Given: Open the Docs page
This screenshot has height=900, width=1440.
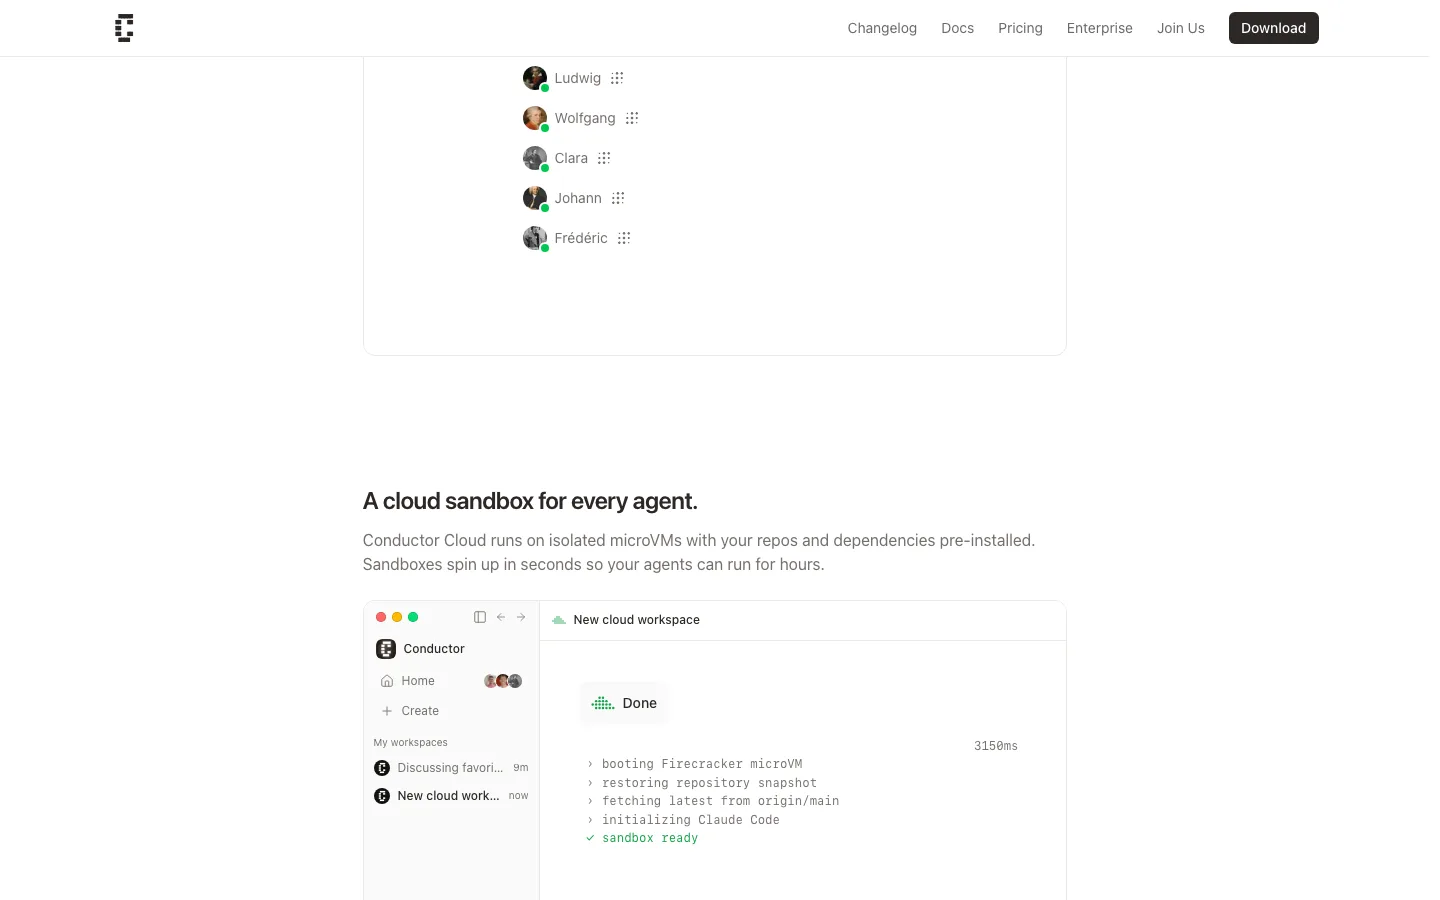Looking at the screenshot, I should 957,28.
